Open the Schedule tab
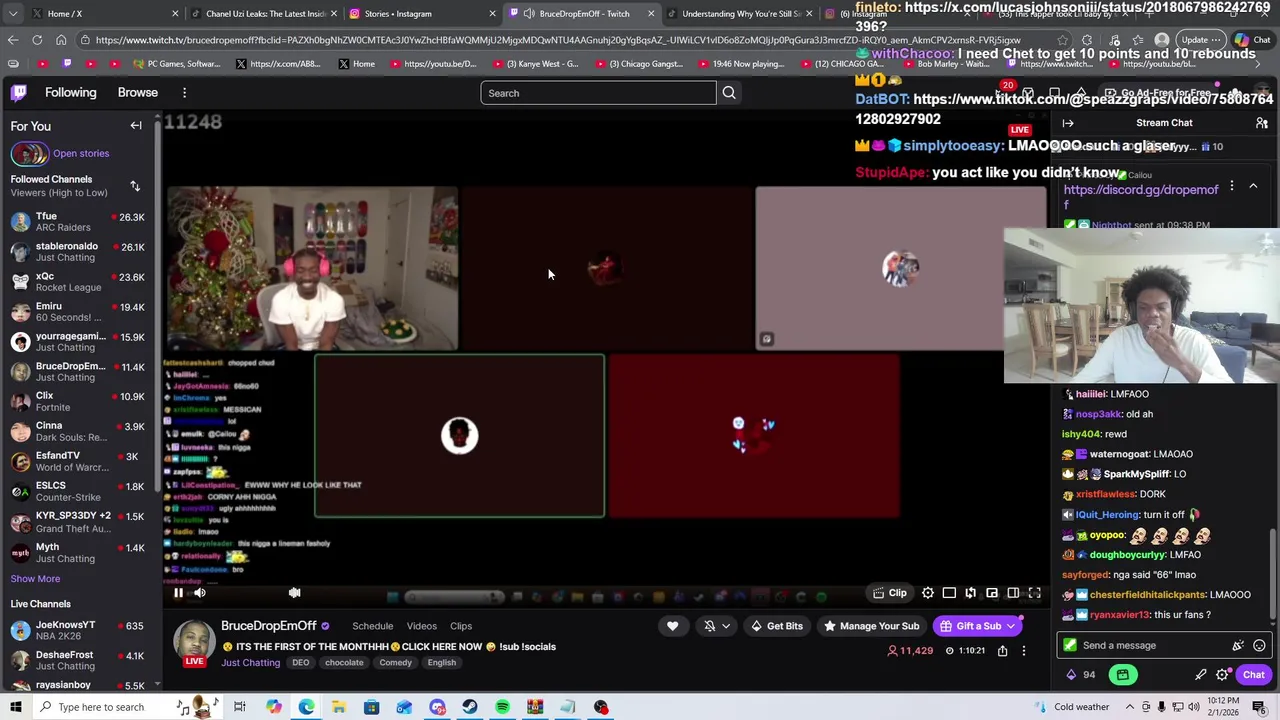Screen dimensions: 1280x720 (372, 626)
